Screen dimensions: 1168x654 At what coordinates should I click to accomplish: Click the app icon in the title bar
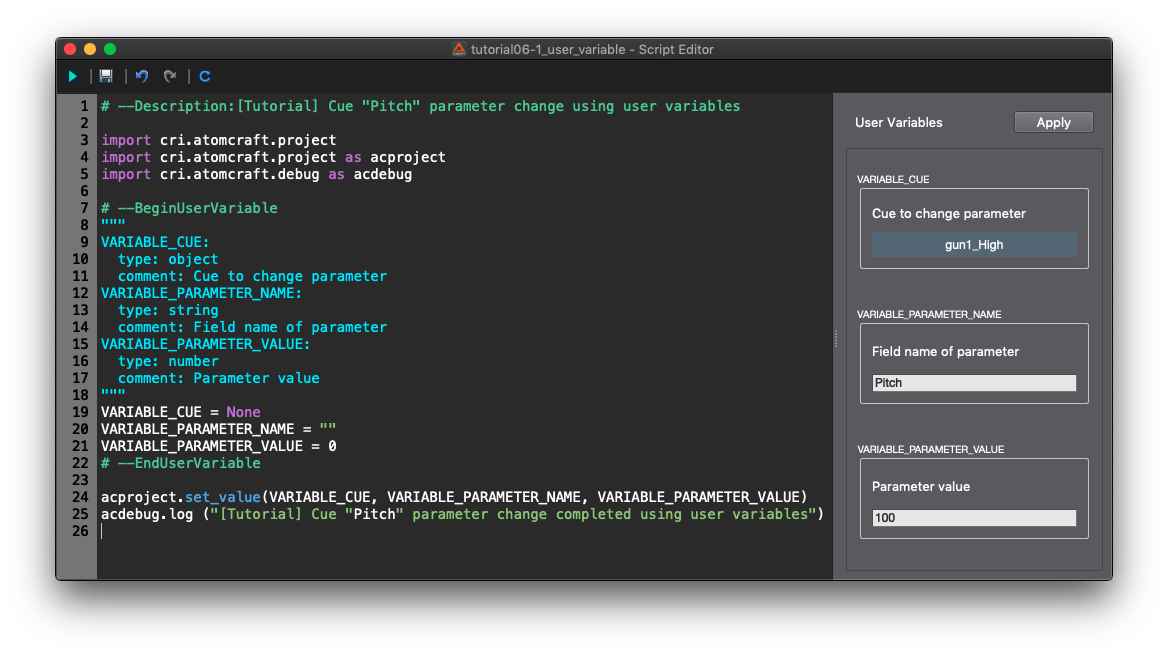point(459,49)
